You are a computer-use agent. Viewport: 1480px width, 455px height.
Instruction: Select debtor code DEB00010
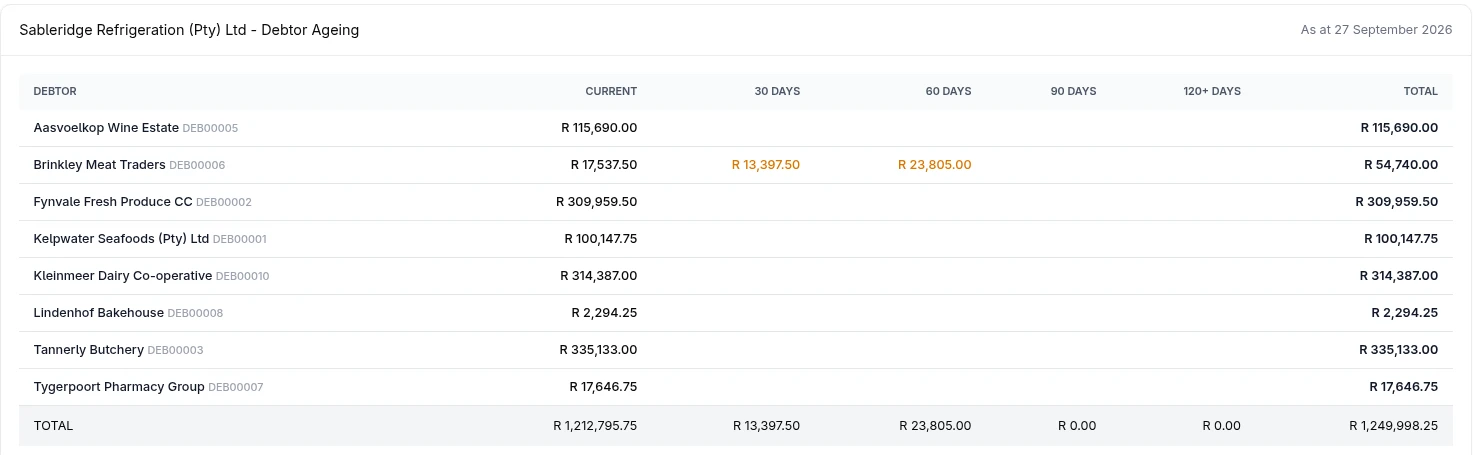tap(243, 277)
